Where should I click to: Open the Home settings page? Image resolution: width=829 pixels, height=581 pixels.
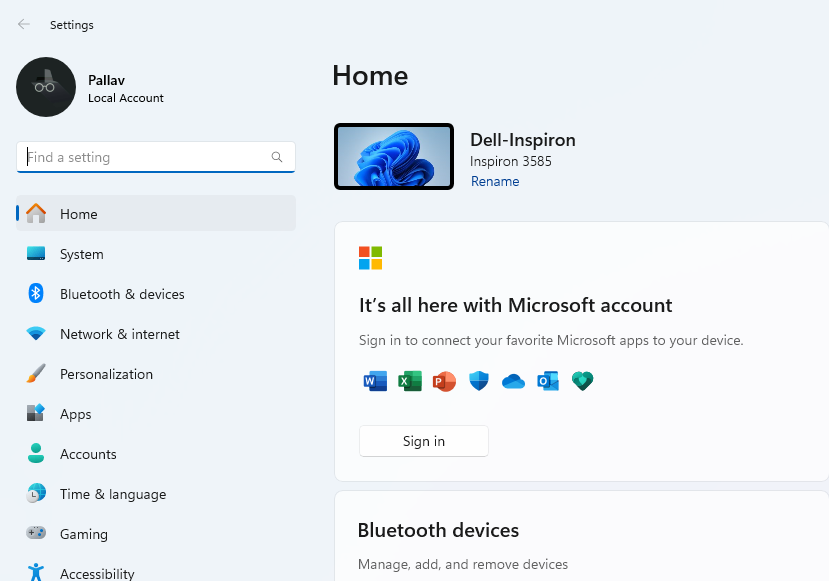click(156, 214)
